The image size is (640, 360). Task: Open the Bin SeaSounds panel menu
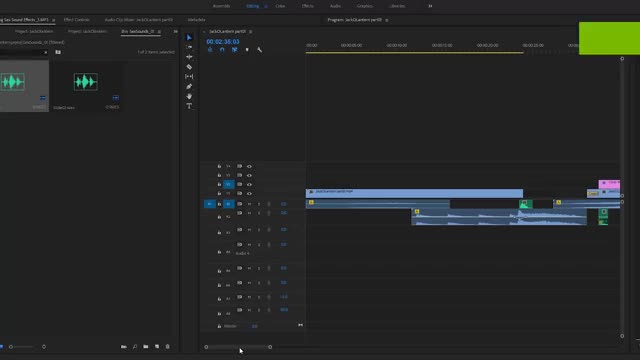click(x=159, y=31)
